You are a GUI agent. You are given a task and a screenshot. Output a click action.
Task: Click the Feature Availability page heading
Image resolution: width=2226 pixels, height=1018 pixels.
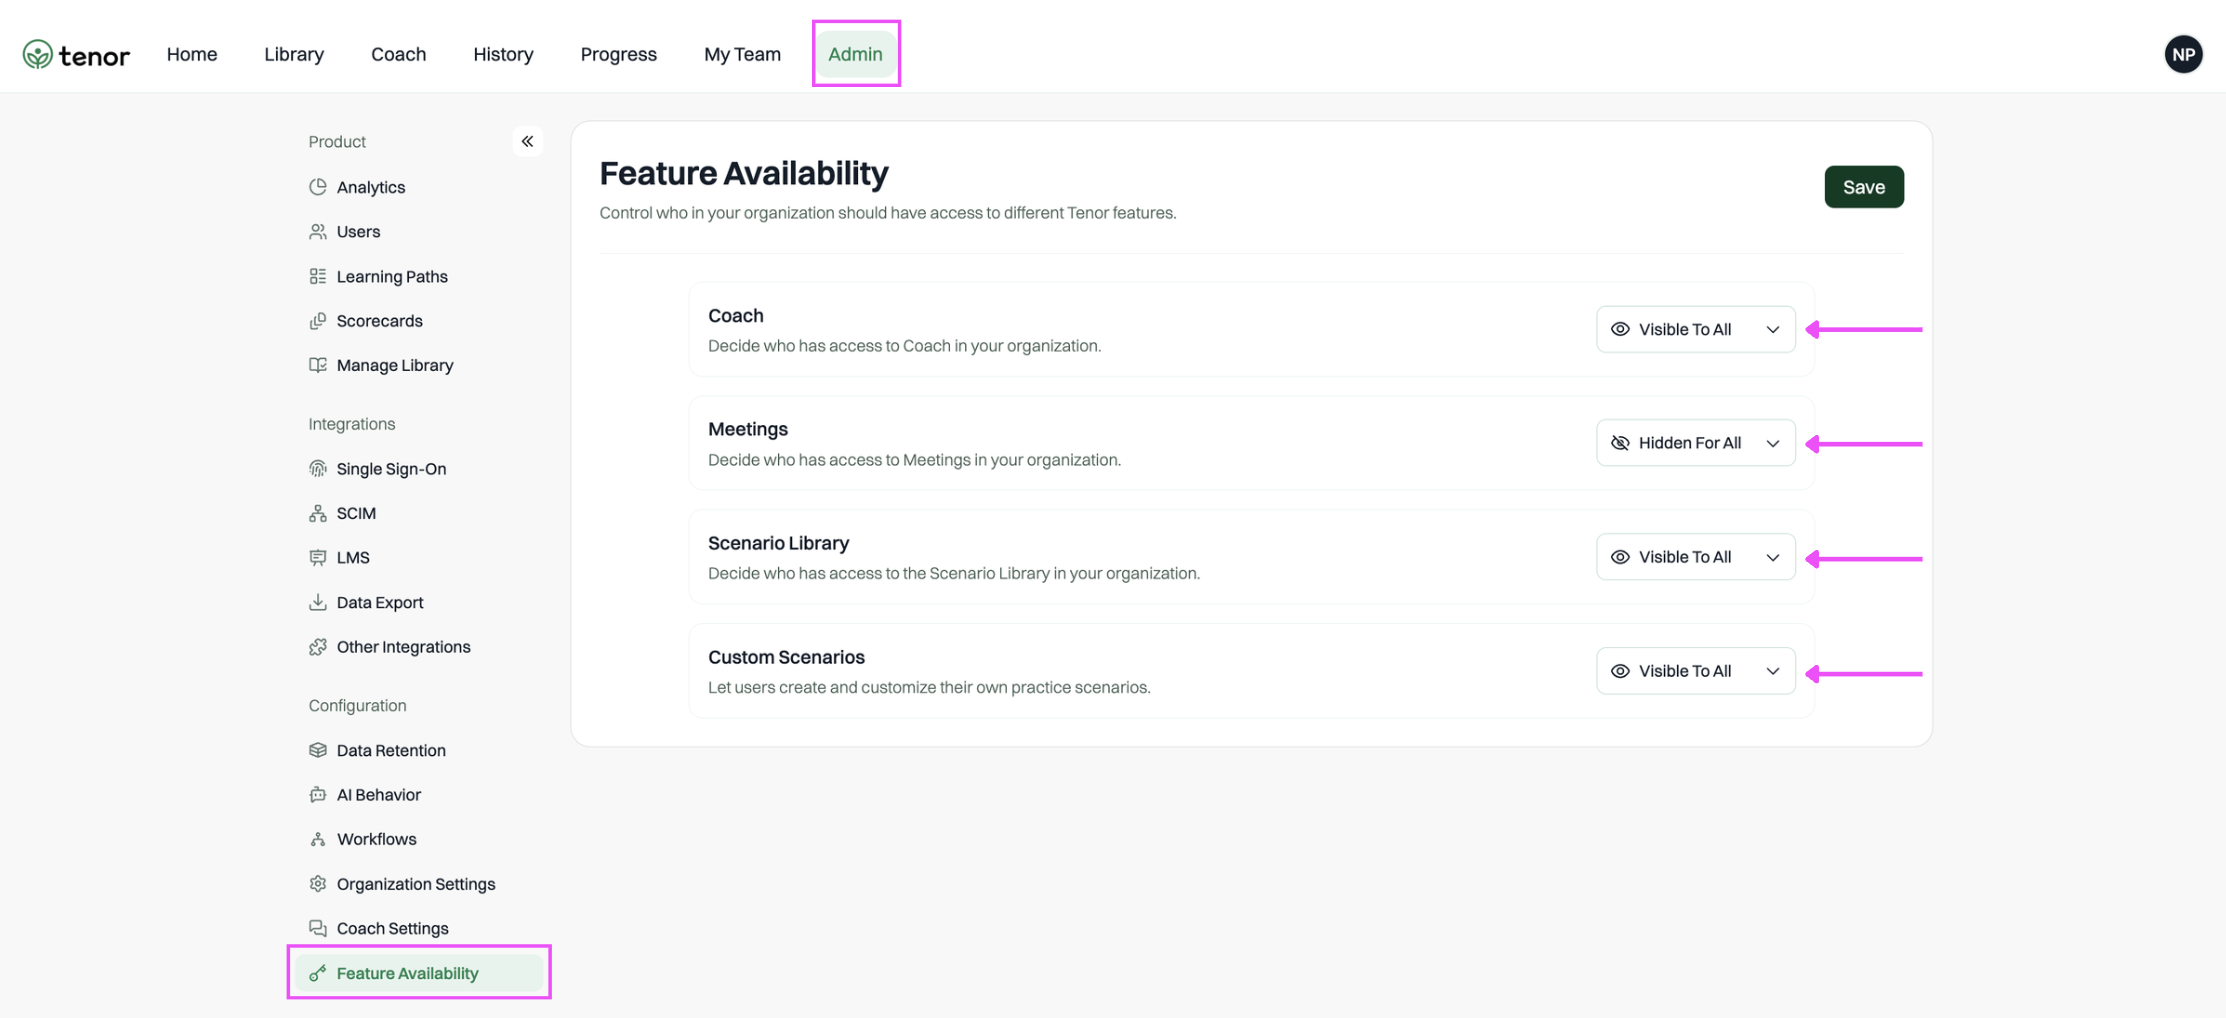(x=744, y=173)
